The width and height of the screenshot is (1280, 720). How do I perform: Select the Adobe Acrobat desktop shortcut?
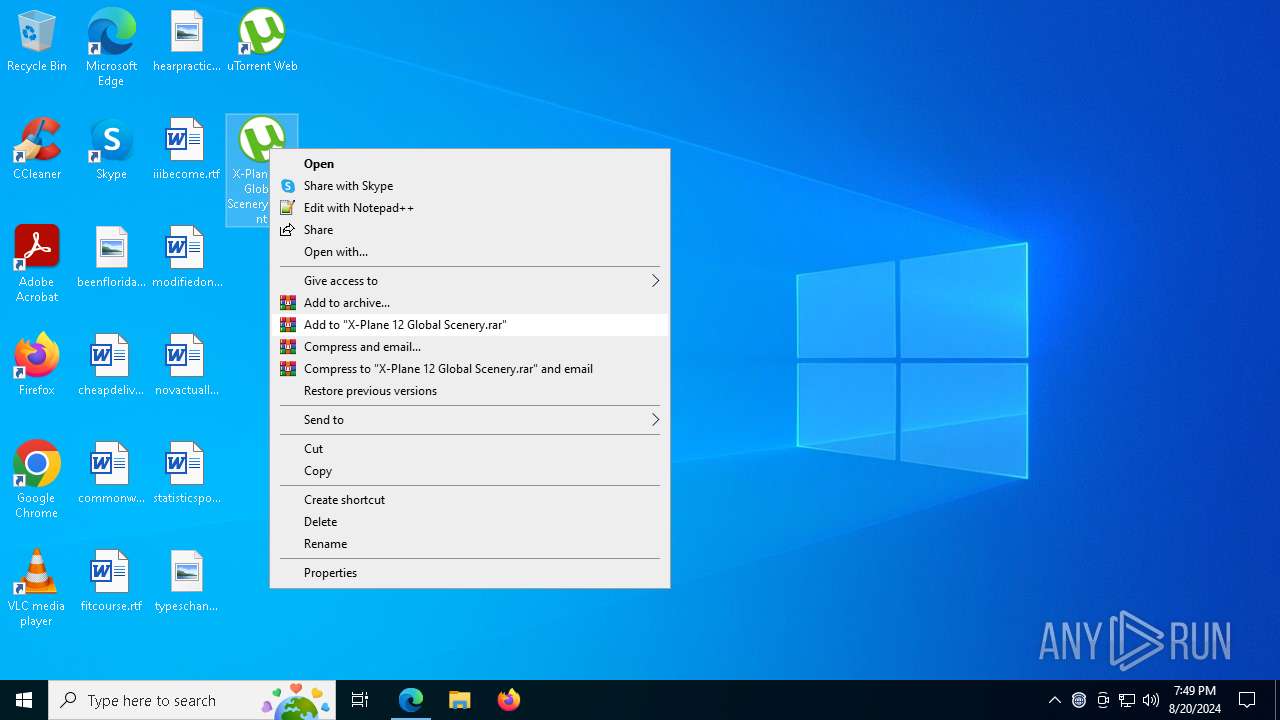point(37,264)
